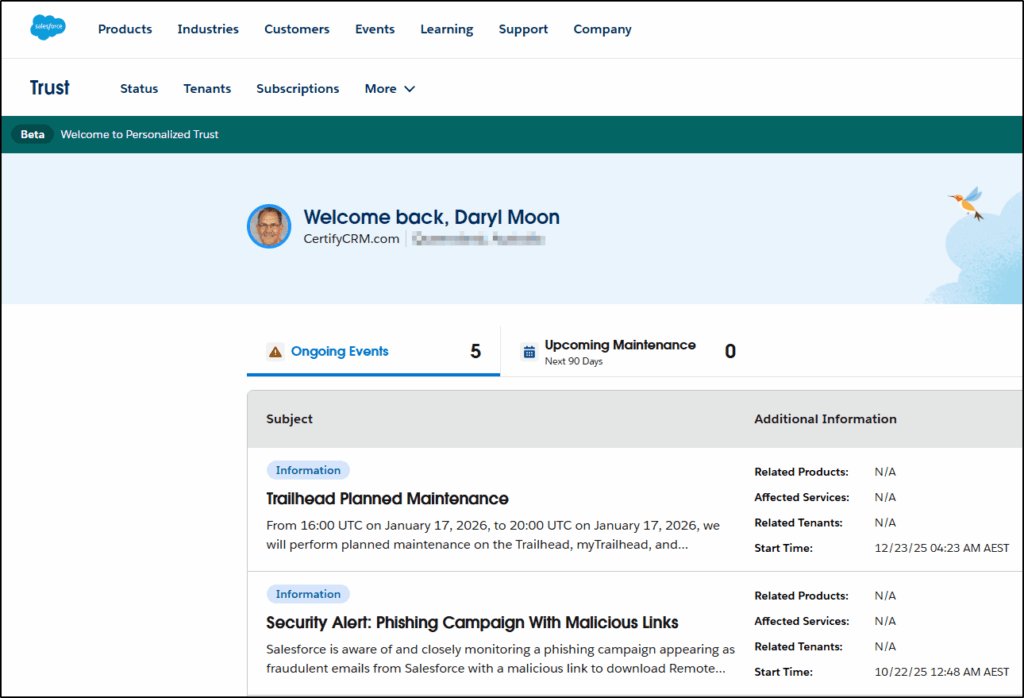The height and width of the screenshot is (698, 1024).
Task: Open the Status page
Action: click(x=139, y=88)
